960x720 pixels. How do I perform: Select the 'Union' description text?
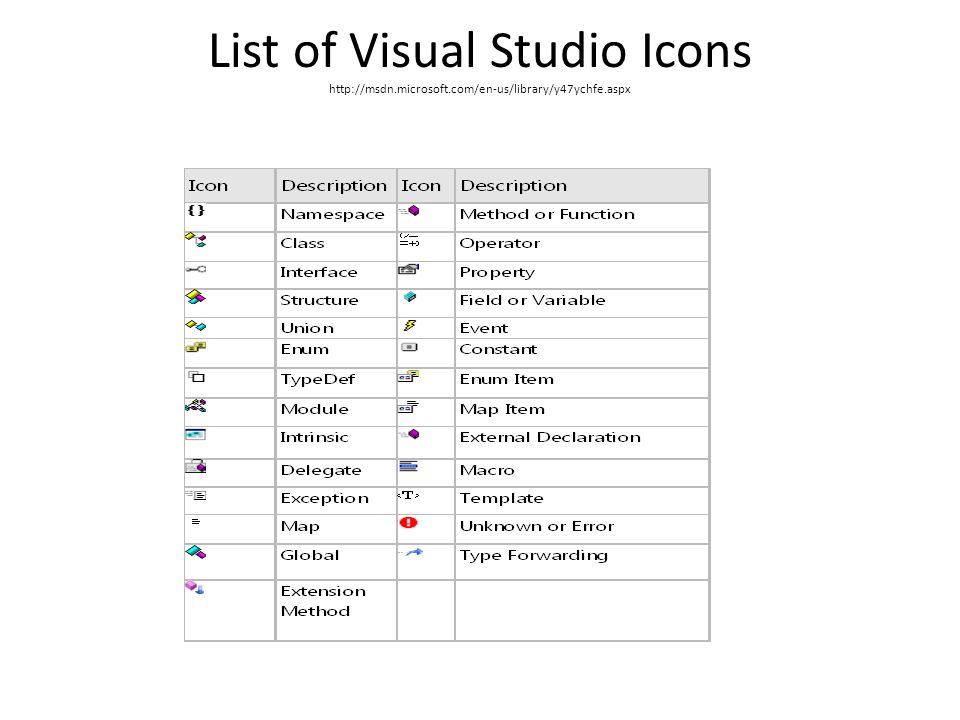[307, 328]
